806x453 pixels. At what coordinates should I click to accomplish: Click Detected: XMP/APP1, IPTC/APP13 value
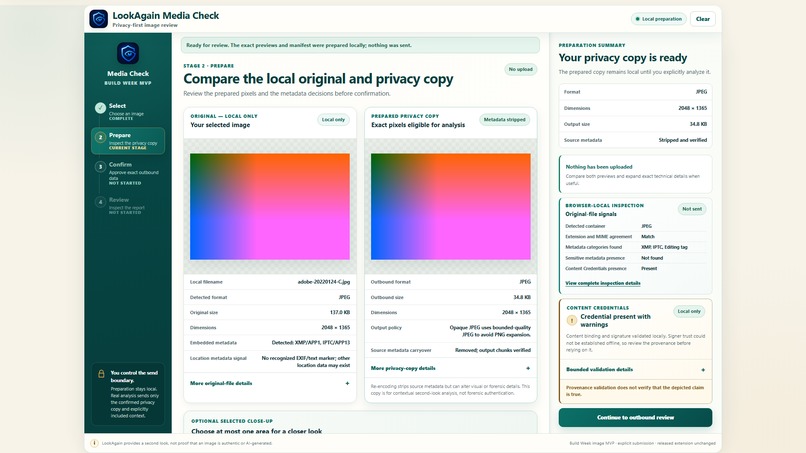click(310, 343)
